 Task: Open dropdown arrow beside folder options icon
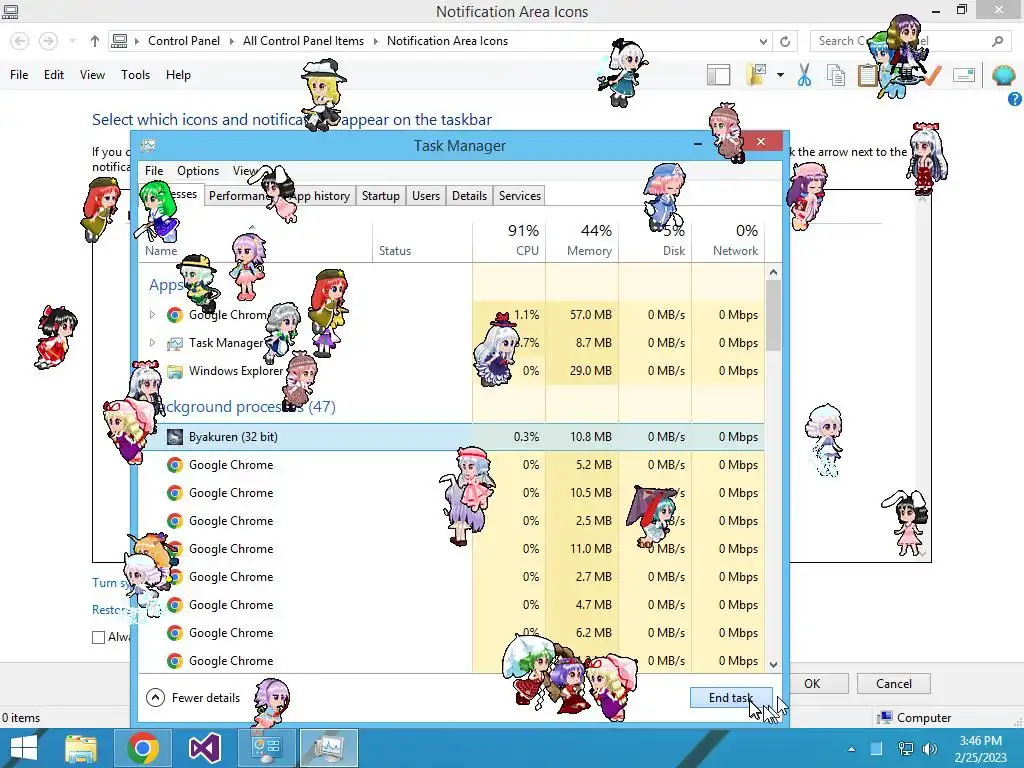click(x=780, y=75)
